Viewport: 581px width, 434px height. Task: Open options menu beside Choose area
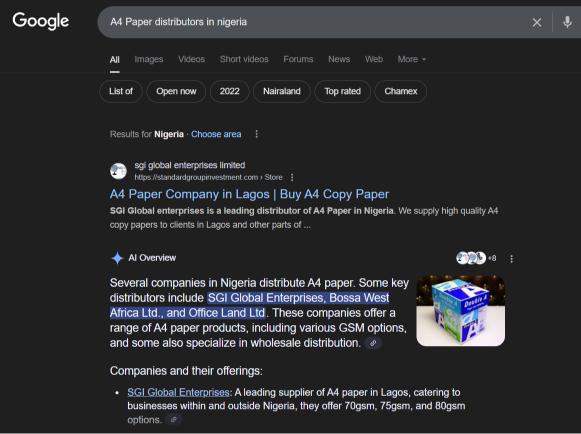256,134
